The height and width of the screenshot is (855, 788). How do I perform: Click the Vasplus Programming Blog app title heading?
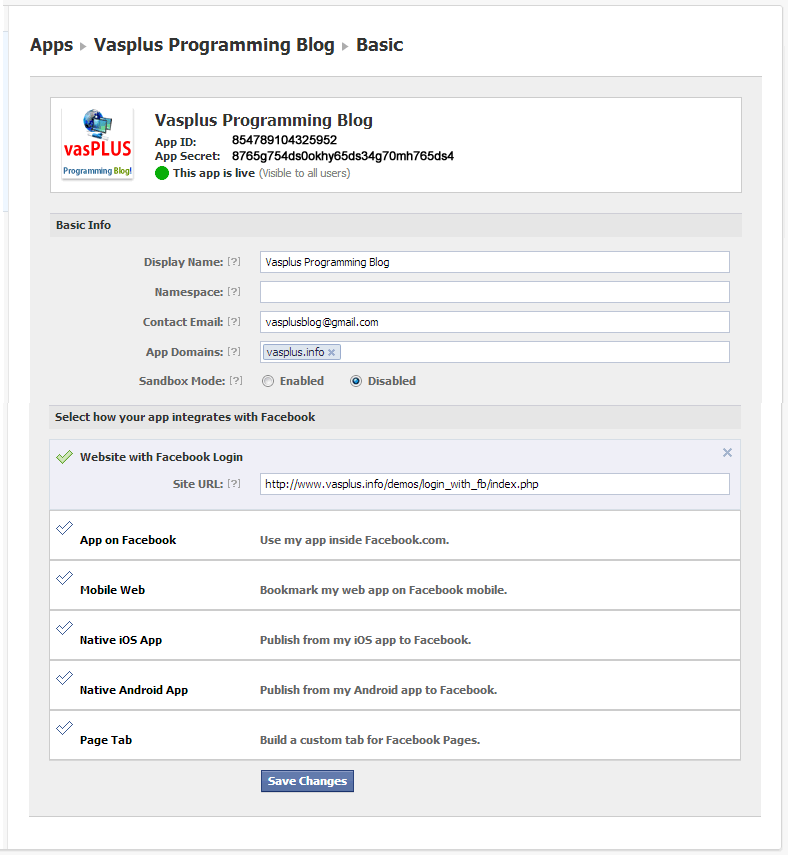pyautogui.click(x=263, y=120)
